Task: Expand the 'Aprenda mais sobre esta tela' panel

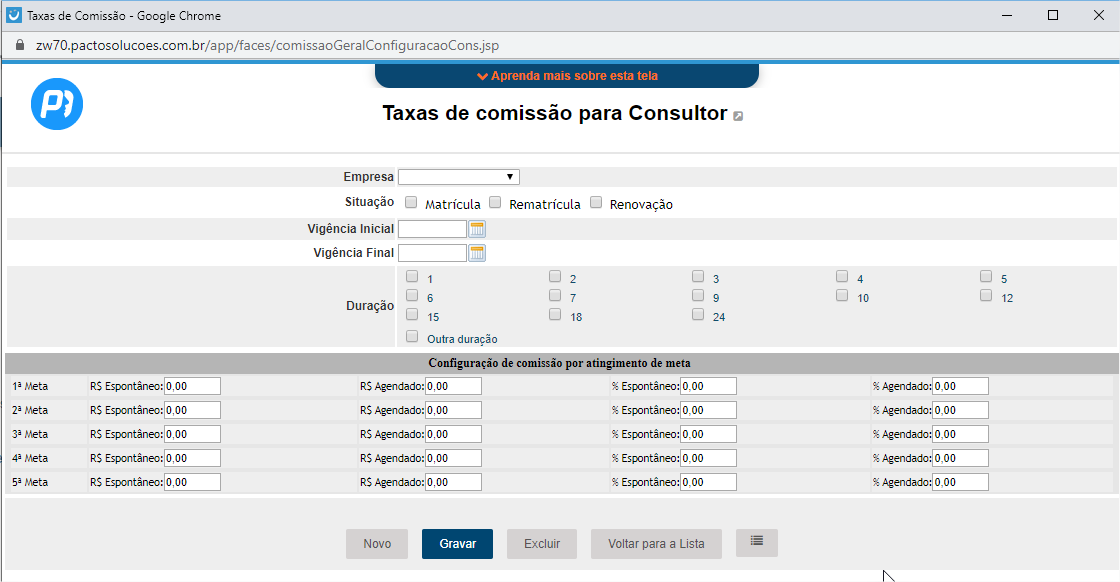Action: tap(567, 76)
